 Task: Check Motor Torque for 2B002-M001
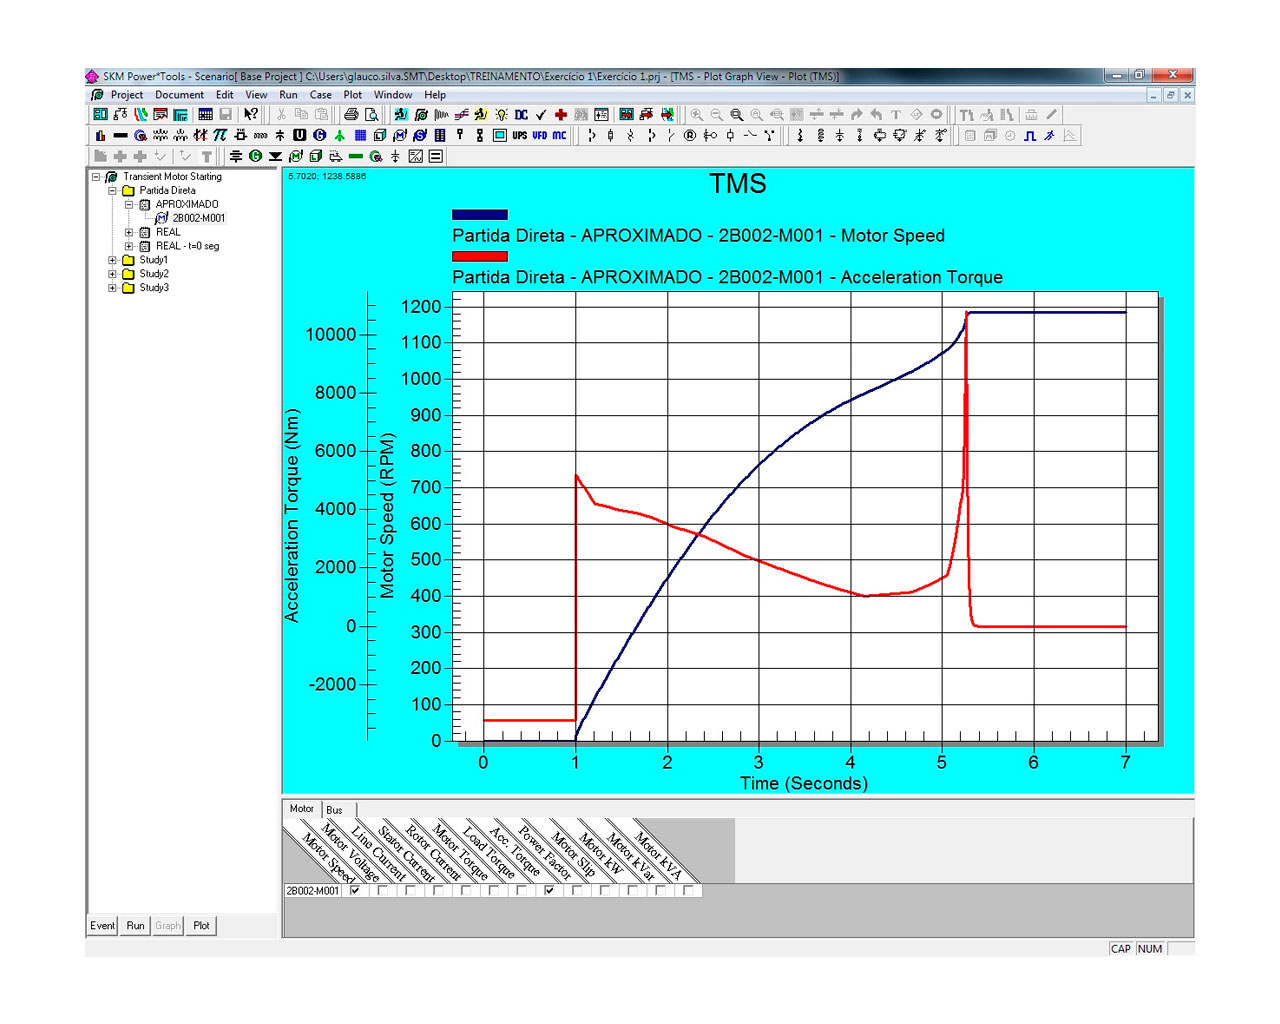click(x=495, y=890)
